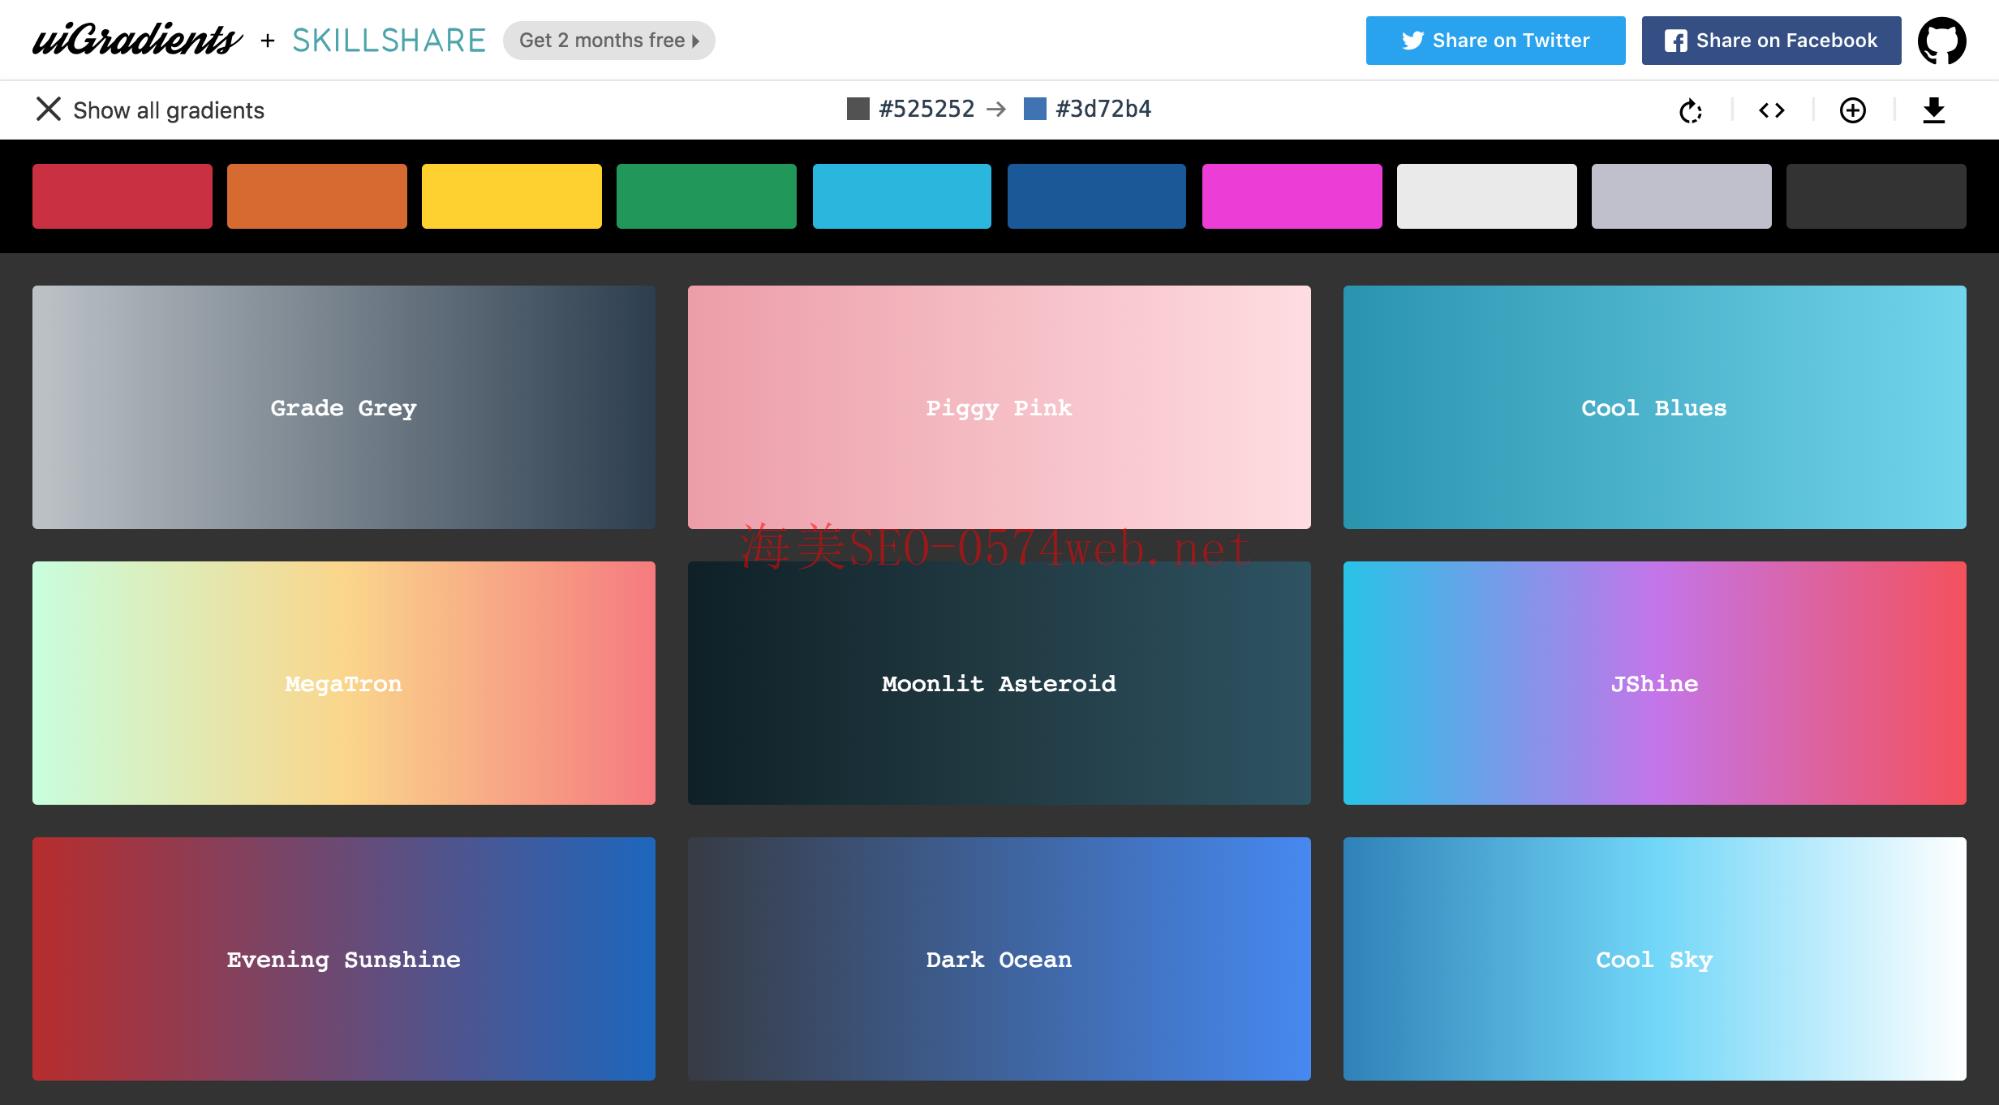Share the gradient on Twitter
The height and width of the screenshot is (1105, 1999).
click(x=1495, y=40)
